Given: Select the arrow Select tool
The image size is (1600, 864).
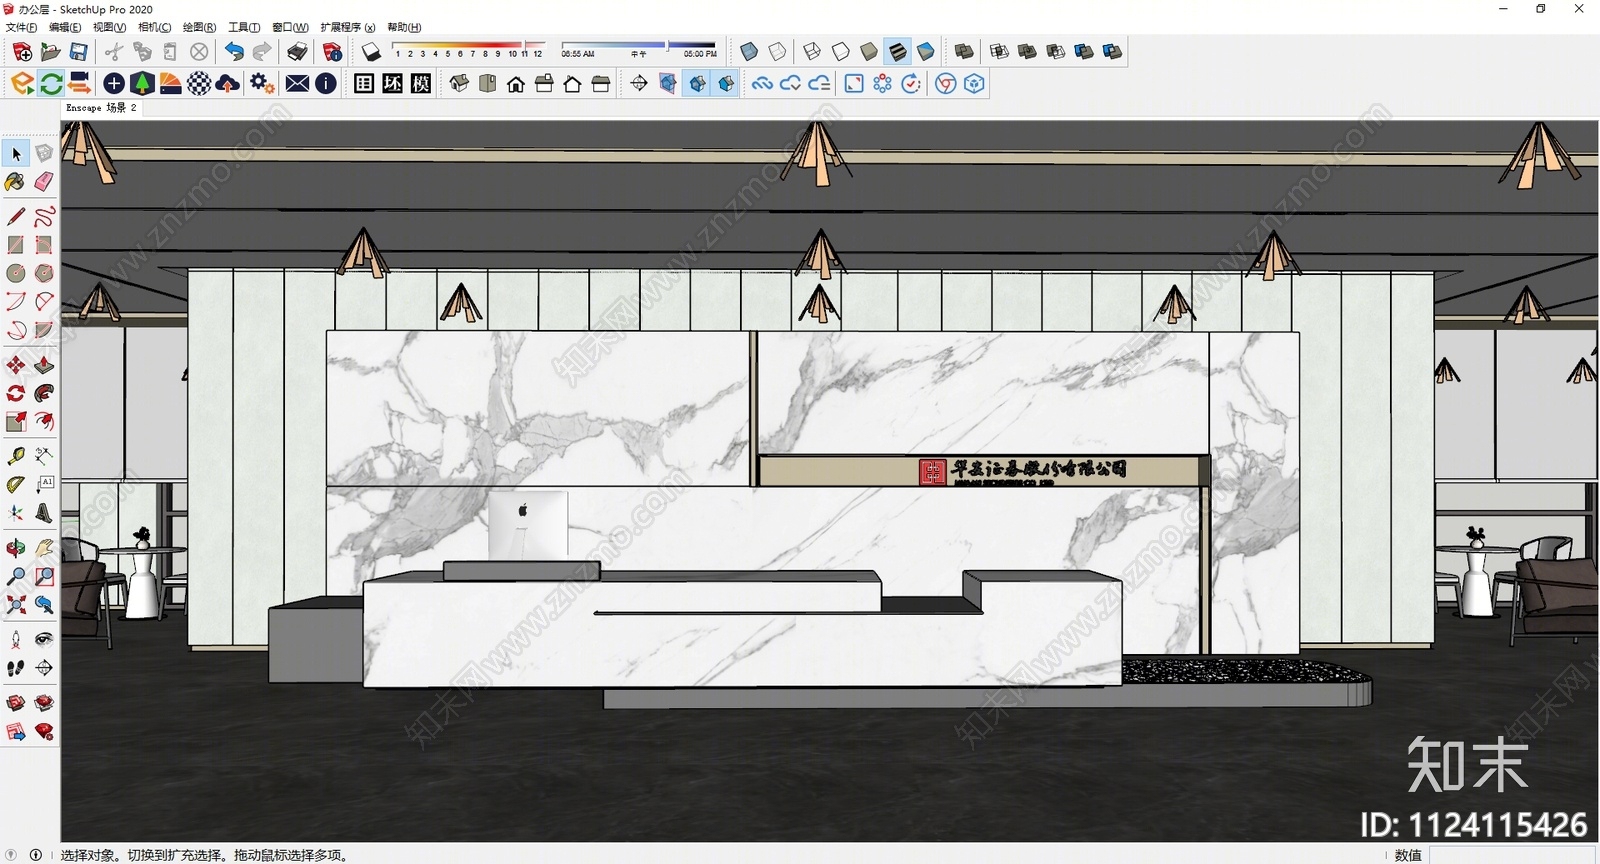Looking at the screenshot, I should [x=16, y=153].
